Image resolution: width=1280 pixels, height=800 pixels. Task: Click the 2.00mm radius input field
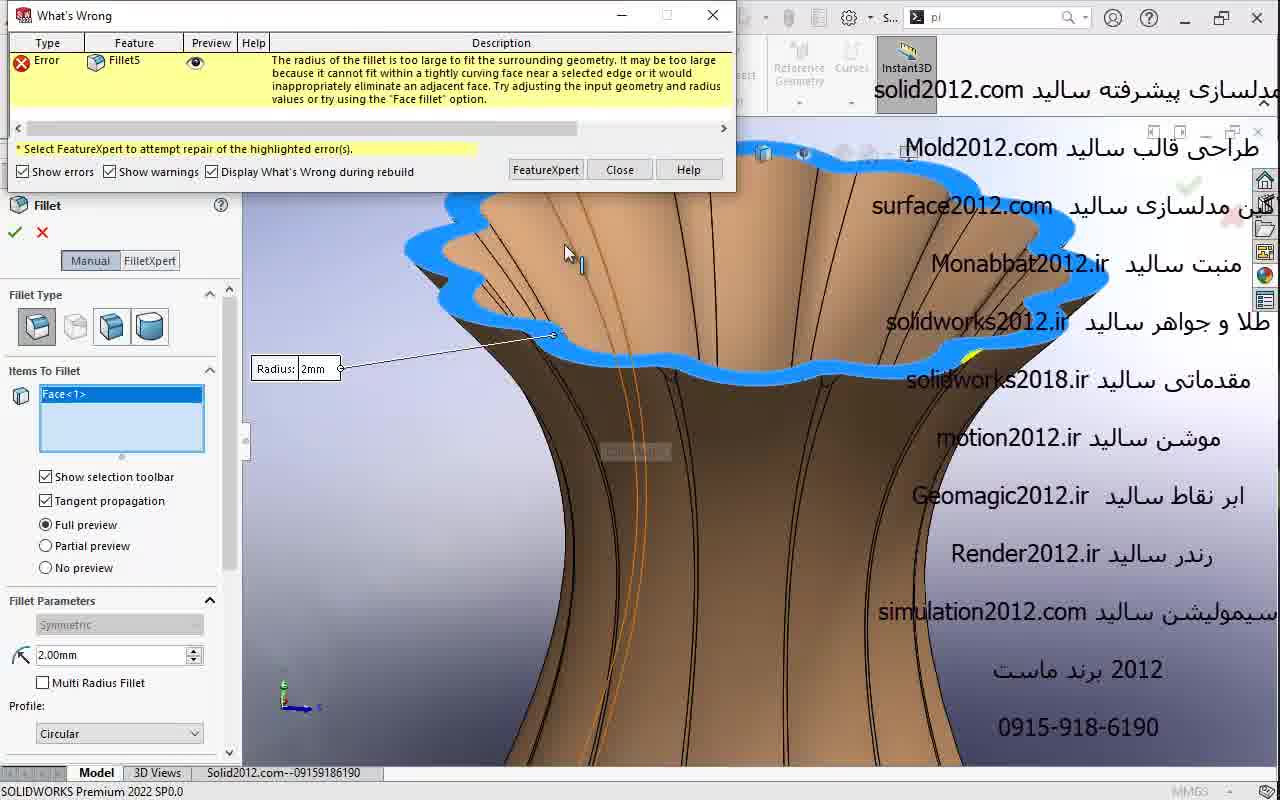coord(110,655)
